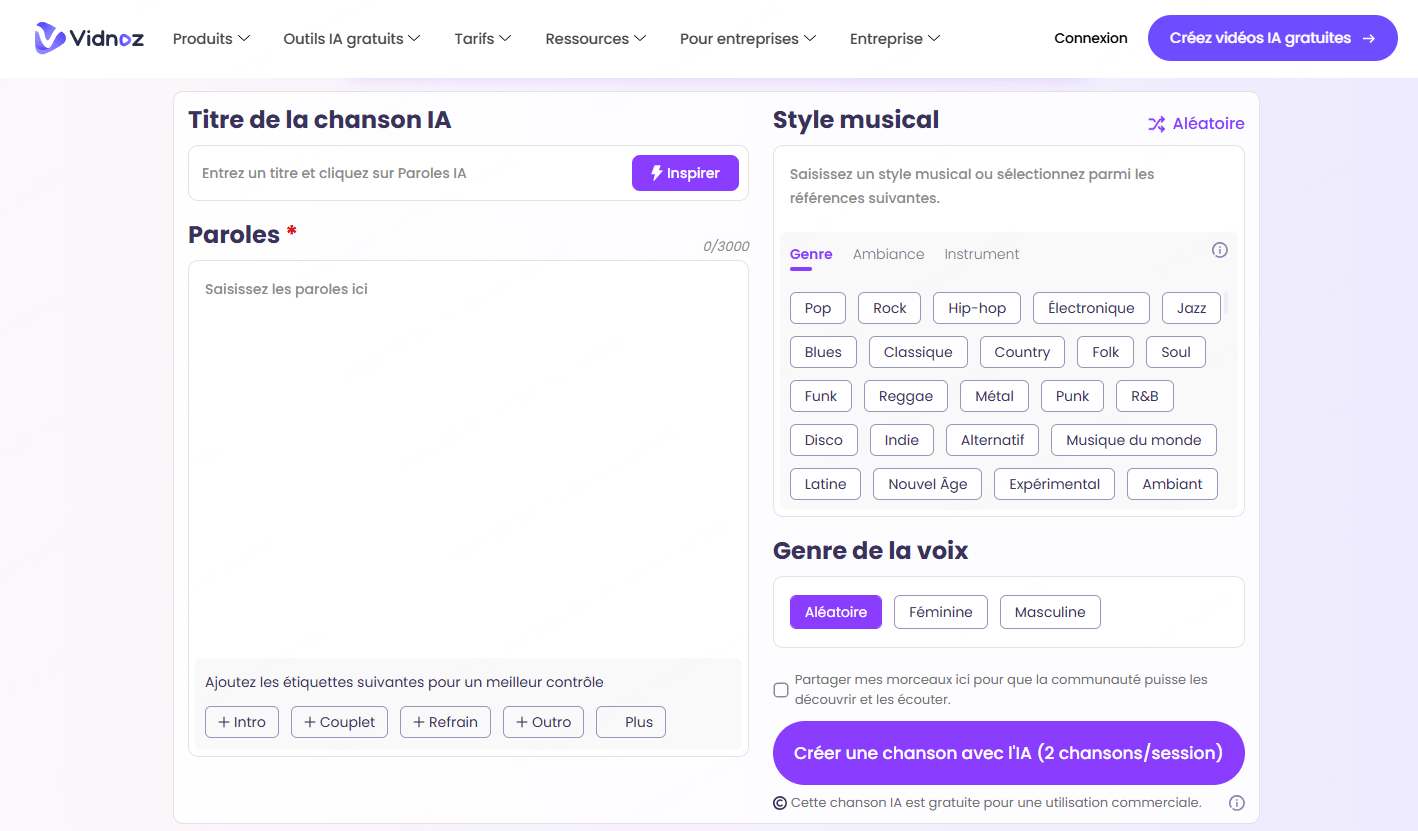Switch to the Ambiance tab
The width and height of the screenshot is (1418, 831).
tap(888, 254)
